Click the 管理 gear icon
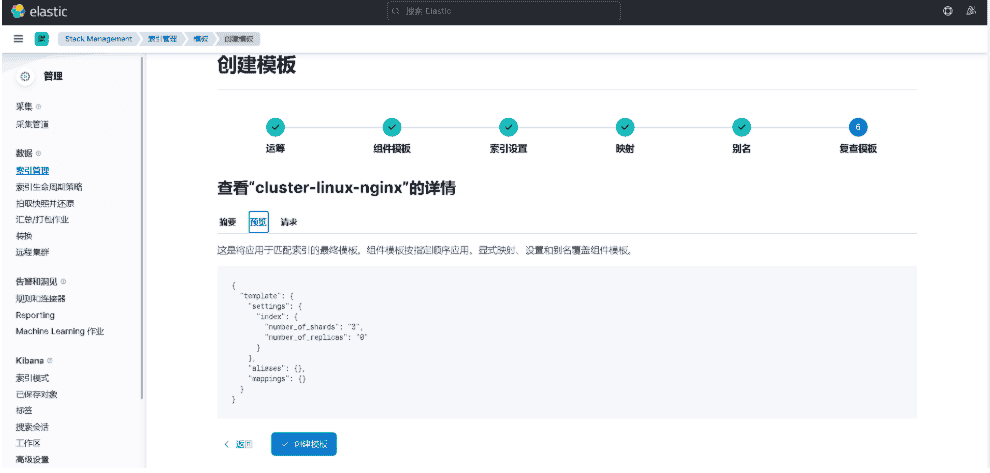The height and width of the screenshot is (473, 990). pyautogui.click(x=25, y=76)
